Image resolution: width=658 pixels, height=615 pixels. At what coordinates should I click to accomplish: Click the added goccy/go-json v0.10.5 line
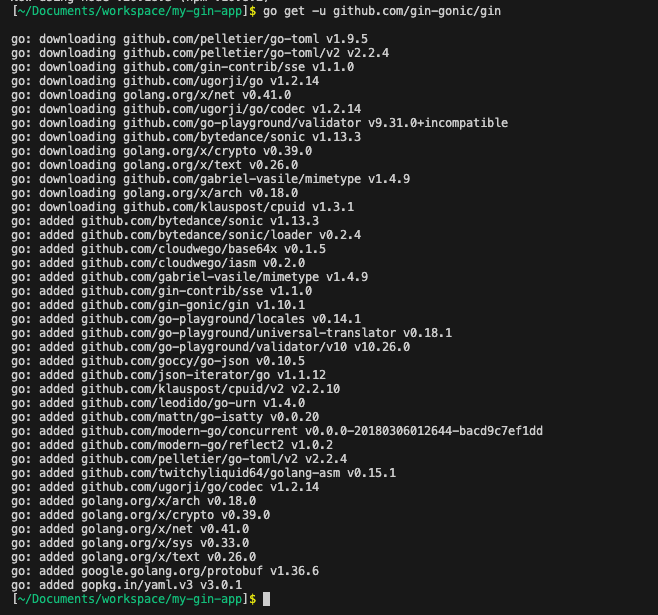click(158, 361)
